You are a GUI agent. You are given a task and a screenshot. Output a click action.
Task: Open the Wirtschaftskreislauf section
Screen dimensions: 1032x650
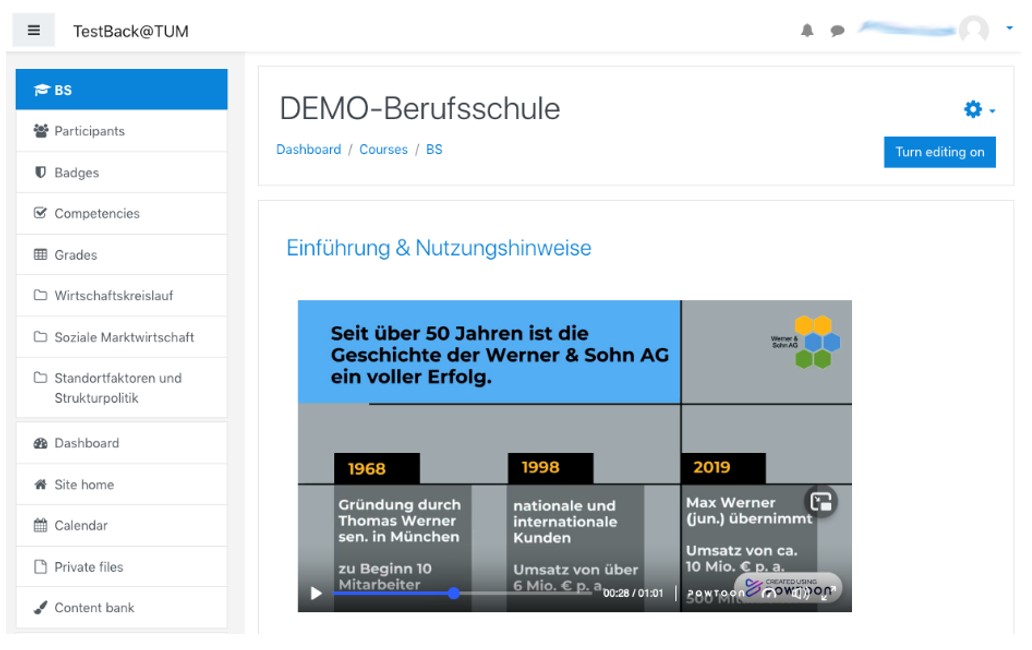[113, 296]
